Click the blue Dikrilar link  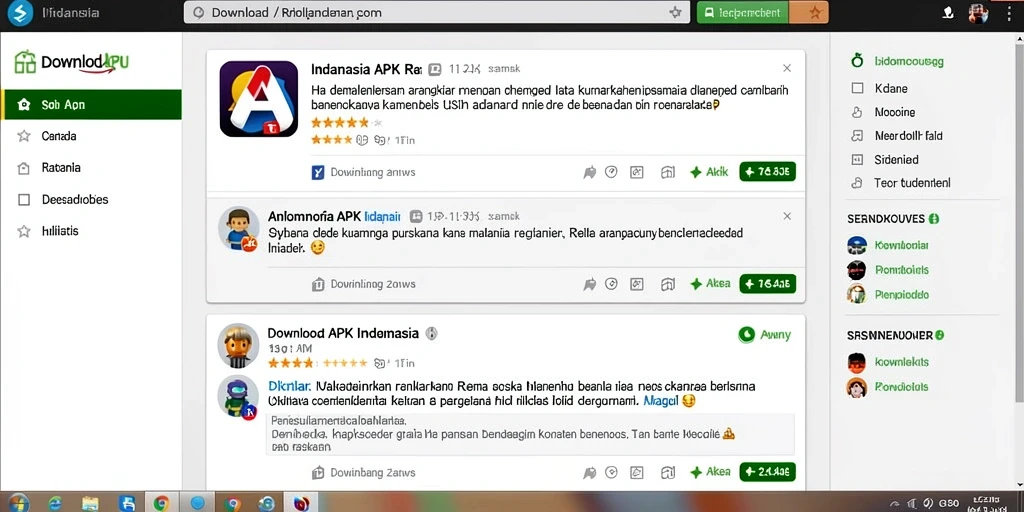[288, 386]
